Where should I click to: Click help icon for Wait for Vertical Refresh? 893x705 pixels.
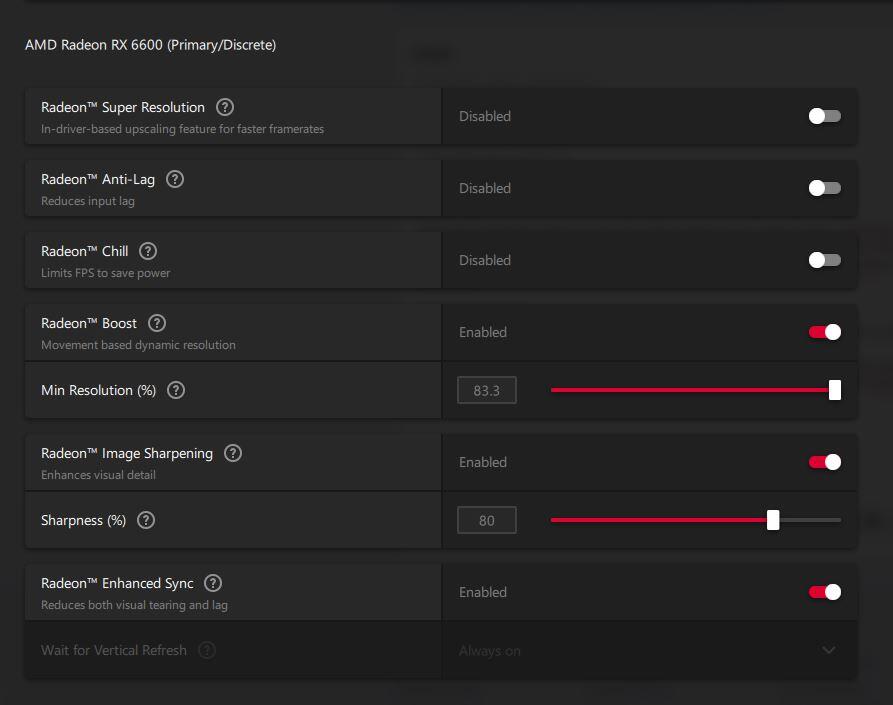(207, 650)
